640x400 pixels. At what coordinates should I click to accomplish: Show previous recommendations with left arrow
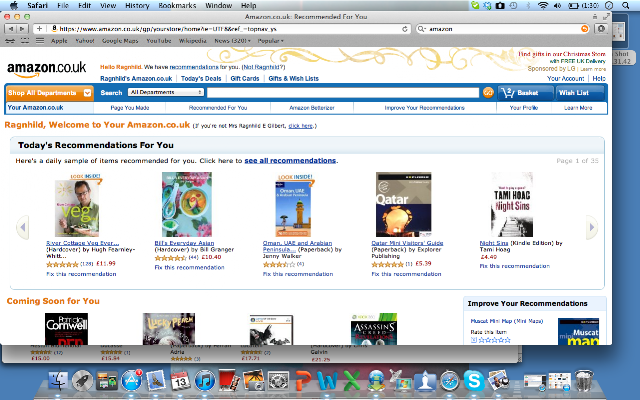click(23, 227)
